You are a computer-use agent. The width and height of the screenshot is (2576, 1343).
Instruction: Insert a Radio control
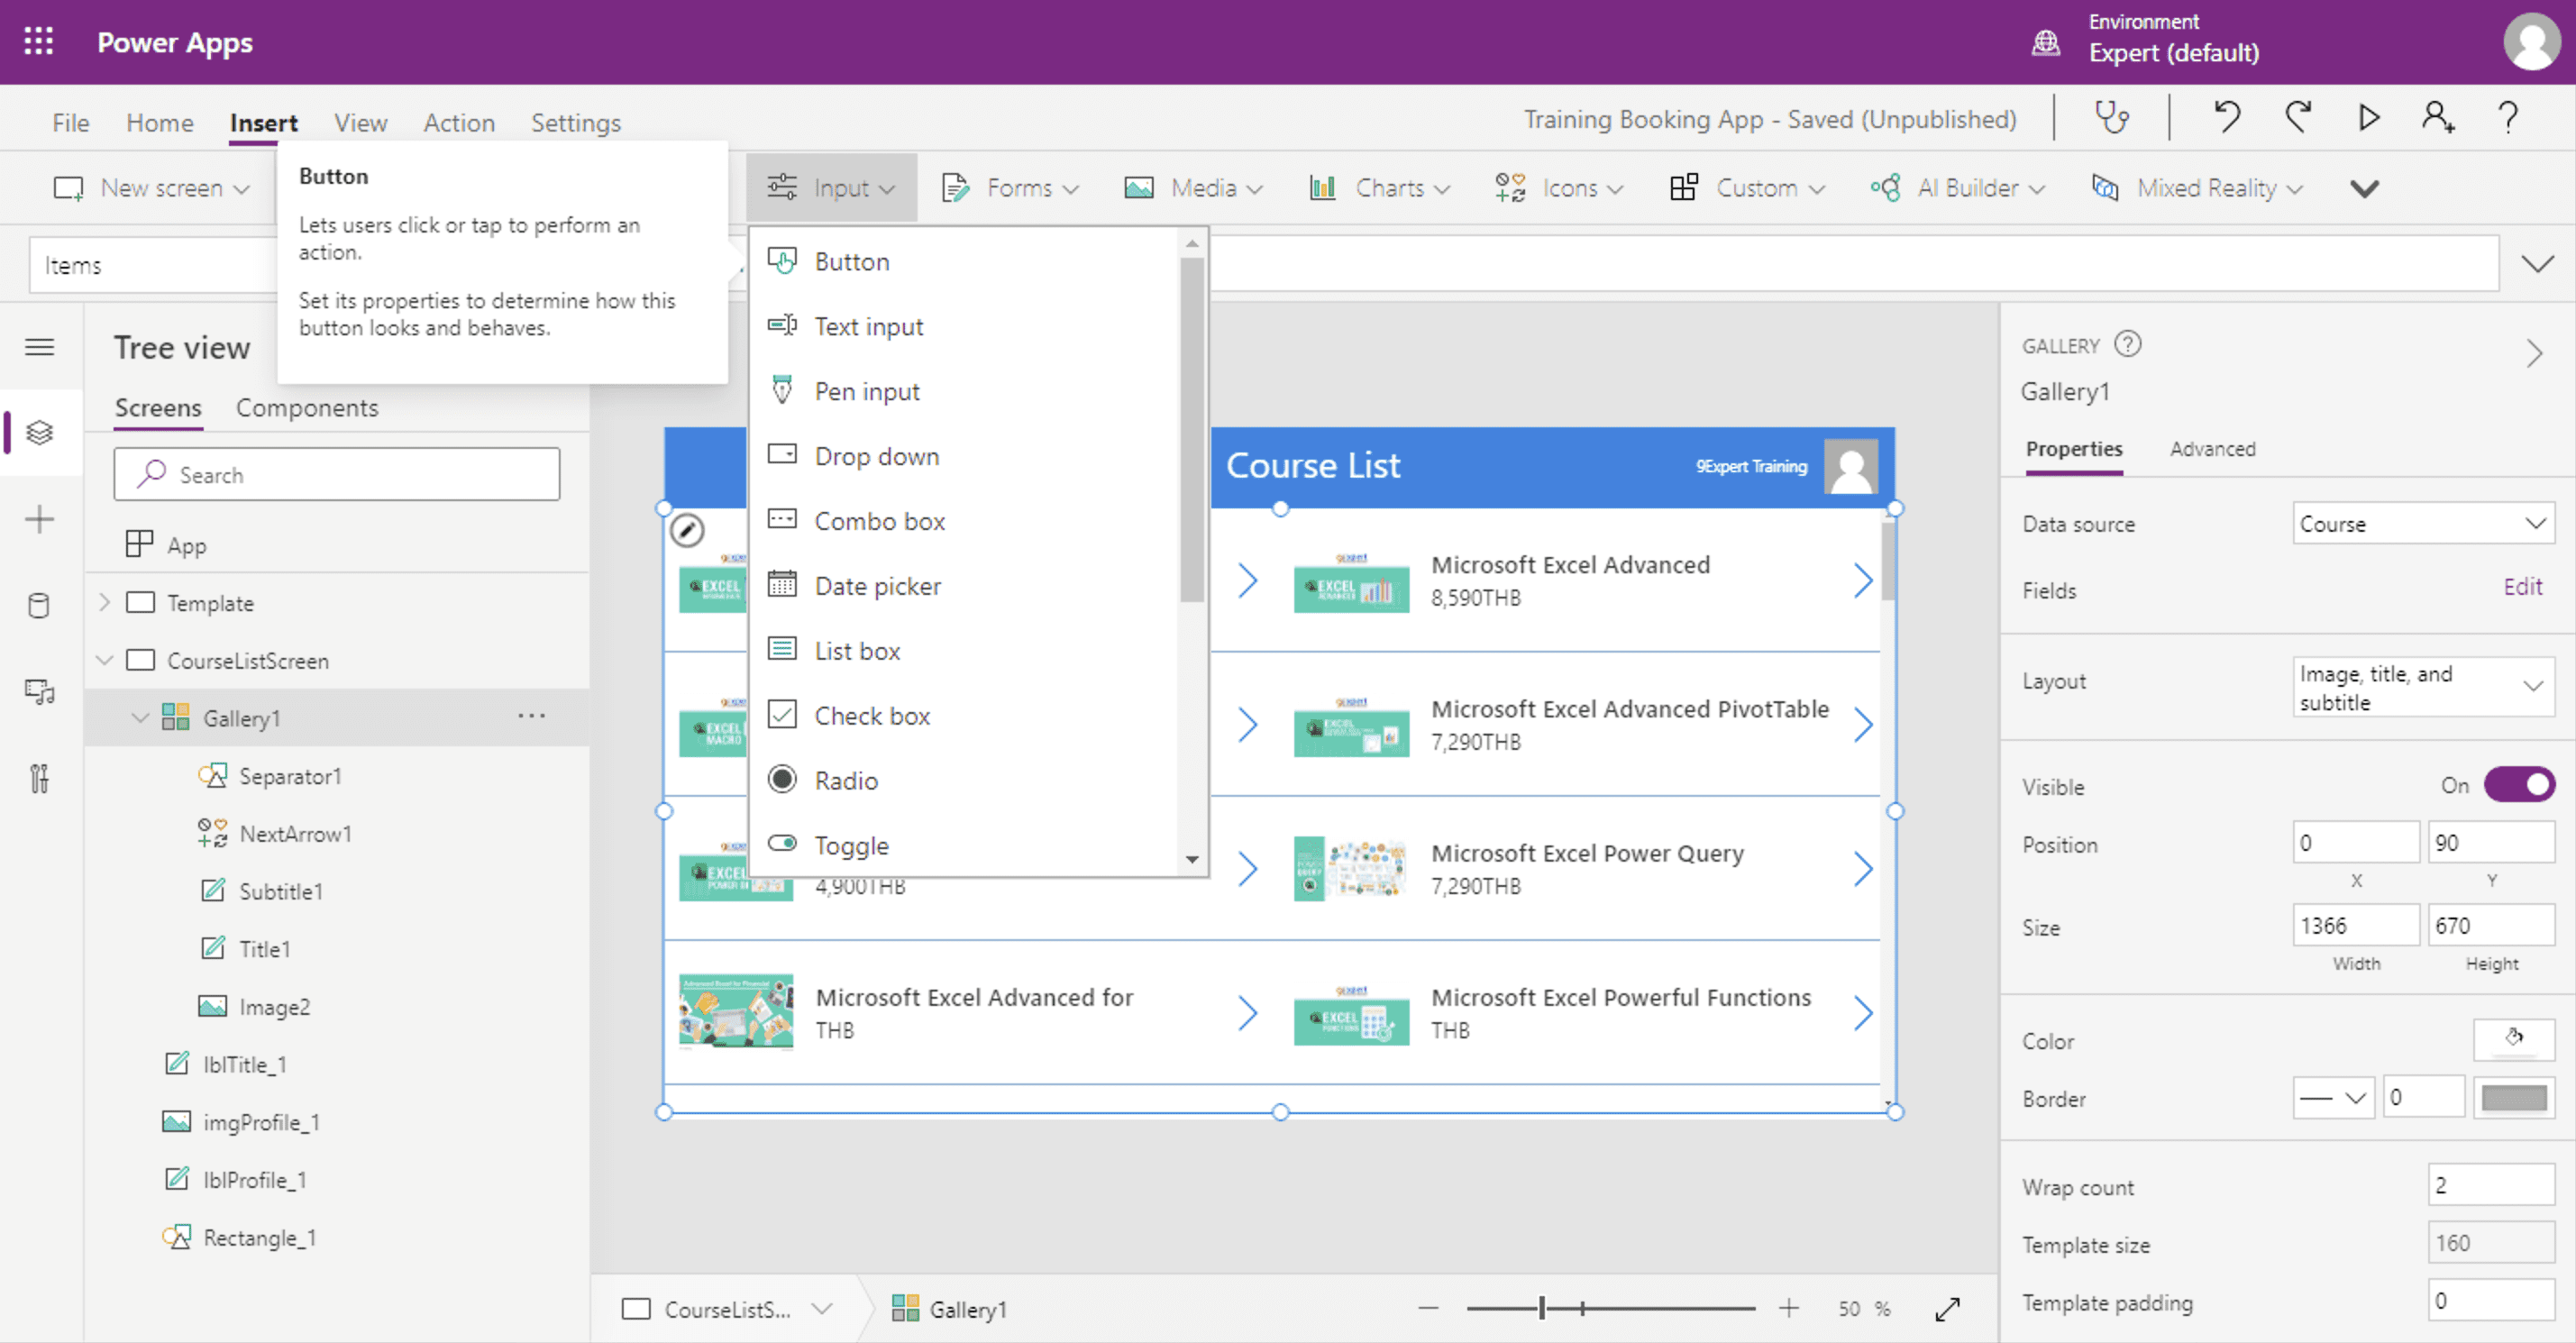click(845, 779)
